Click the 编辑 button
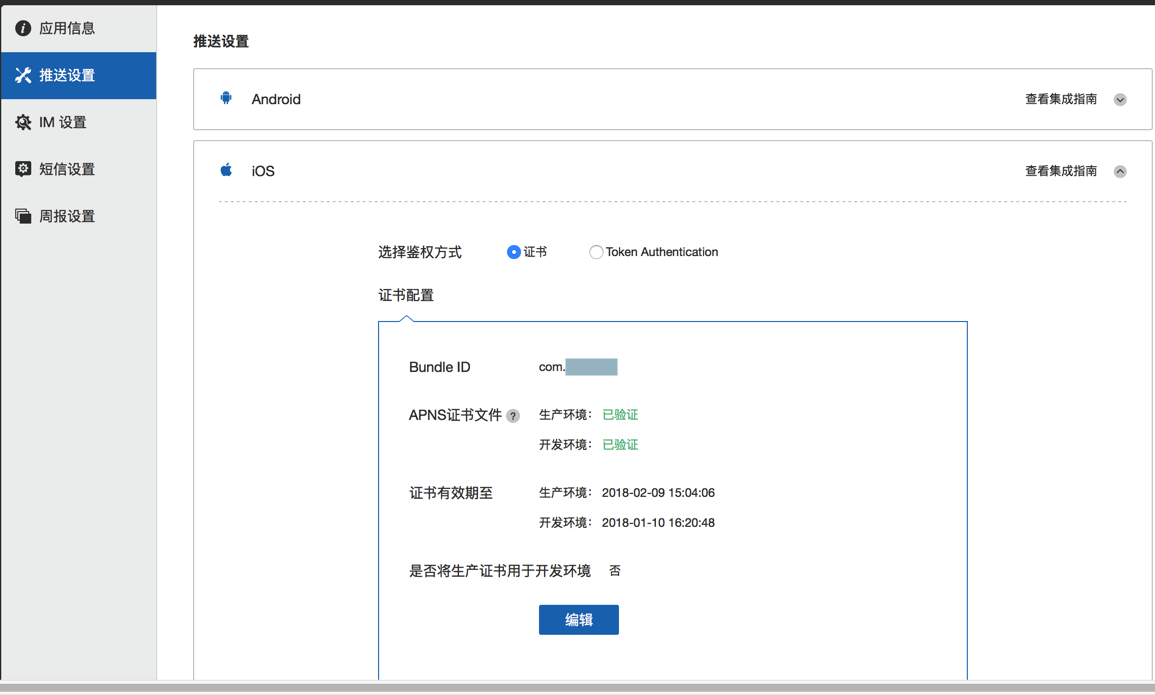Image resolution: width=1155 pixels, height=695 pixels. tap(578, 620)
